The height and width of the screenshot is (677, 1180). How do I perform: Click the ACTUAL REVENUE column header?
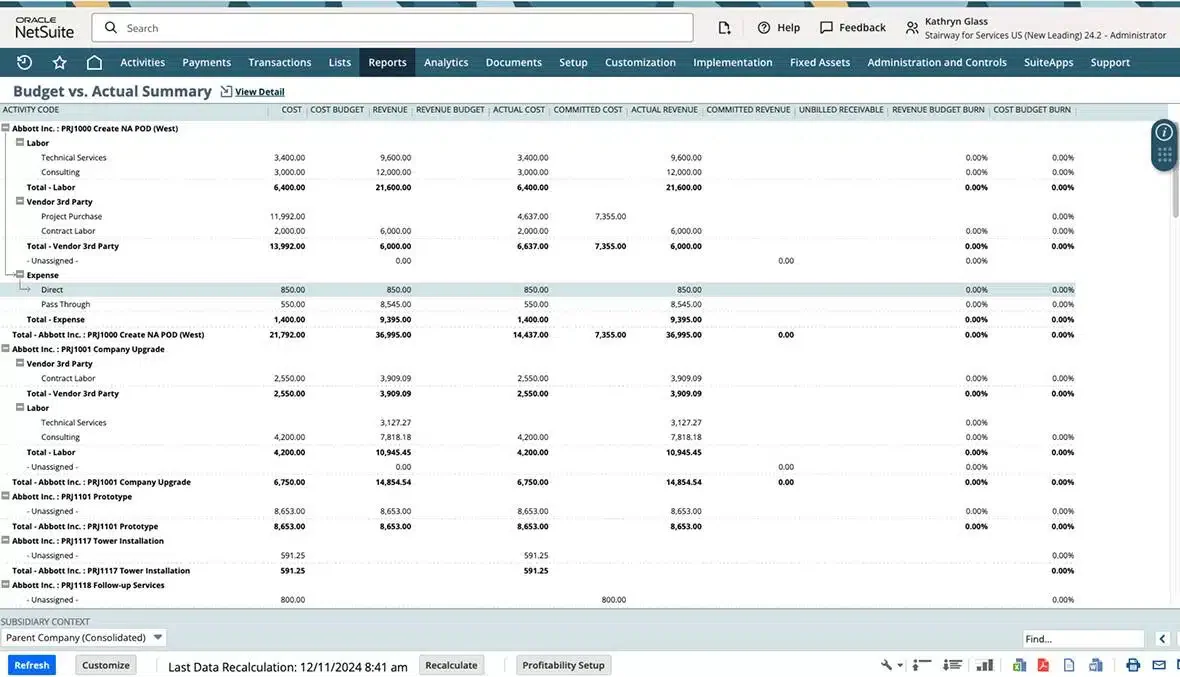tap(664, 110)
